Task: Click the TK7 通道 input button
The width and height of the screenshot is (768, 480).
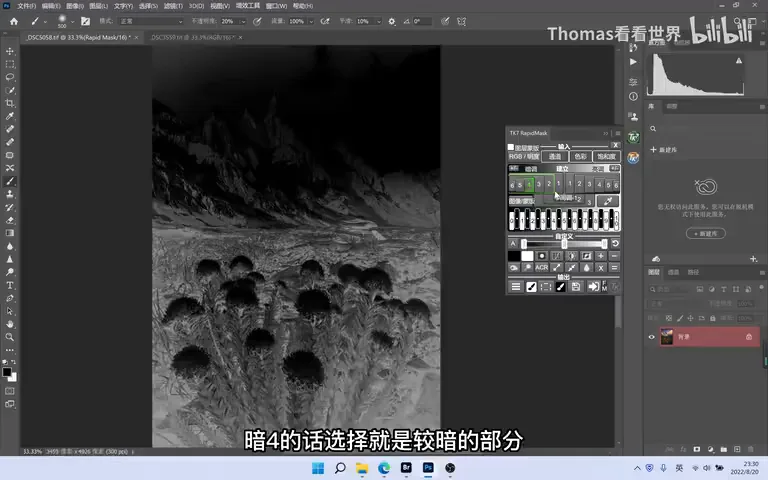Action: (x=555, y=157)
